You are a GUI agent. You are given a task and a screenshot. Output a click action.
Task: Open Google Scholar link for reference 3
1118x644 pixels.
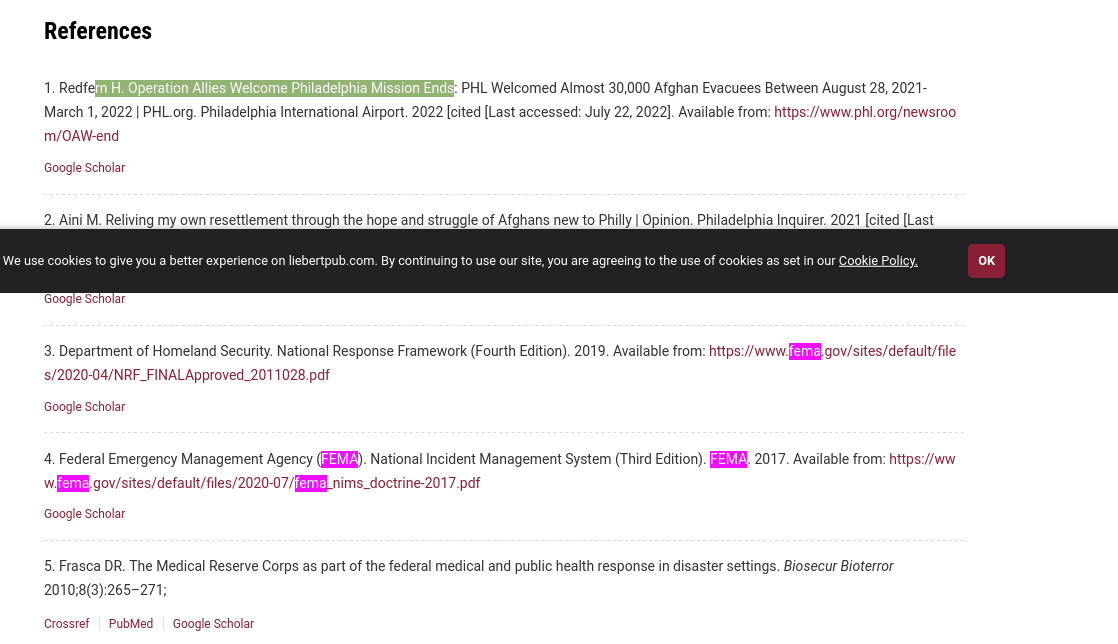tap(85, 407)
